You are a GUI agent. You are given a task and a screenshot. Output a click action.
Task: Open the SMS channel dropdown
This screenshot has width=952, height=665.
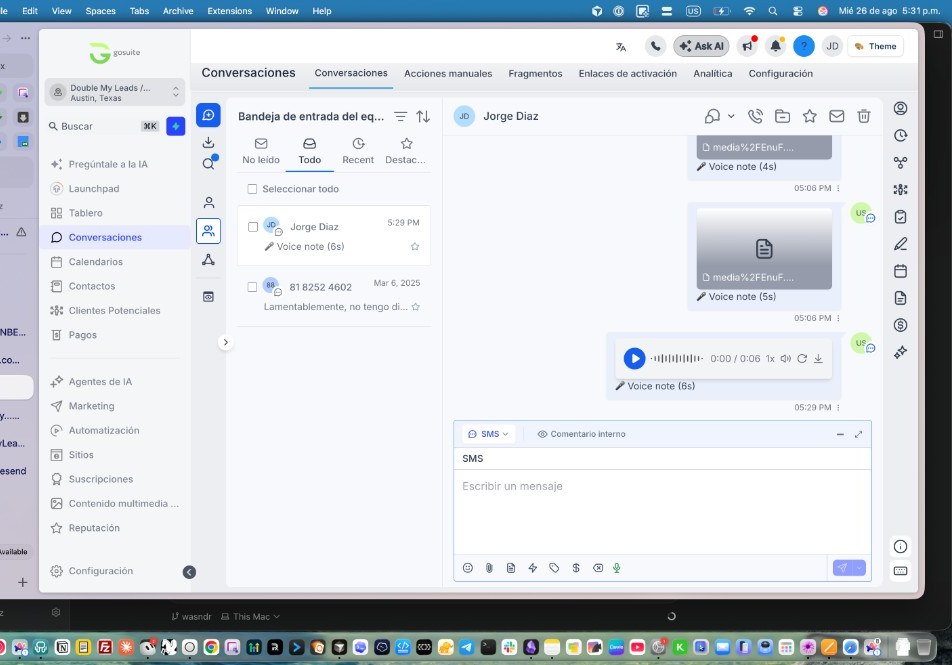(x=489, y=434)
